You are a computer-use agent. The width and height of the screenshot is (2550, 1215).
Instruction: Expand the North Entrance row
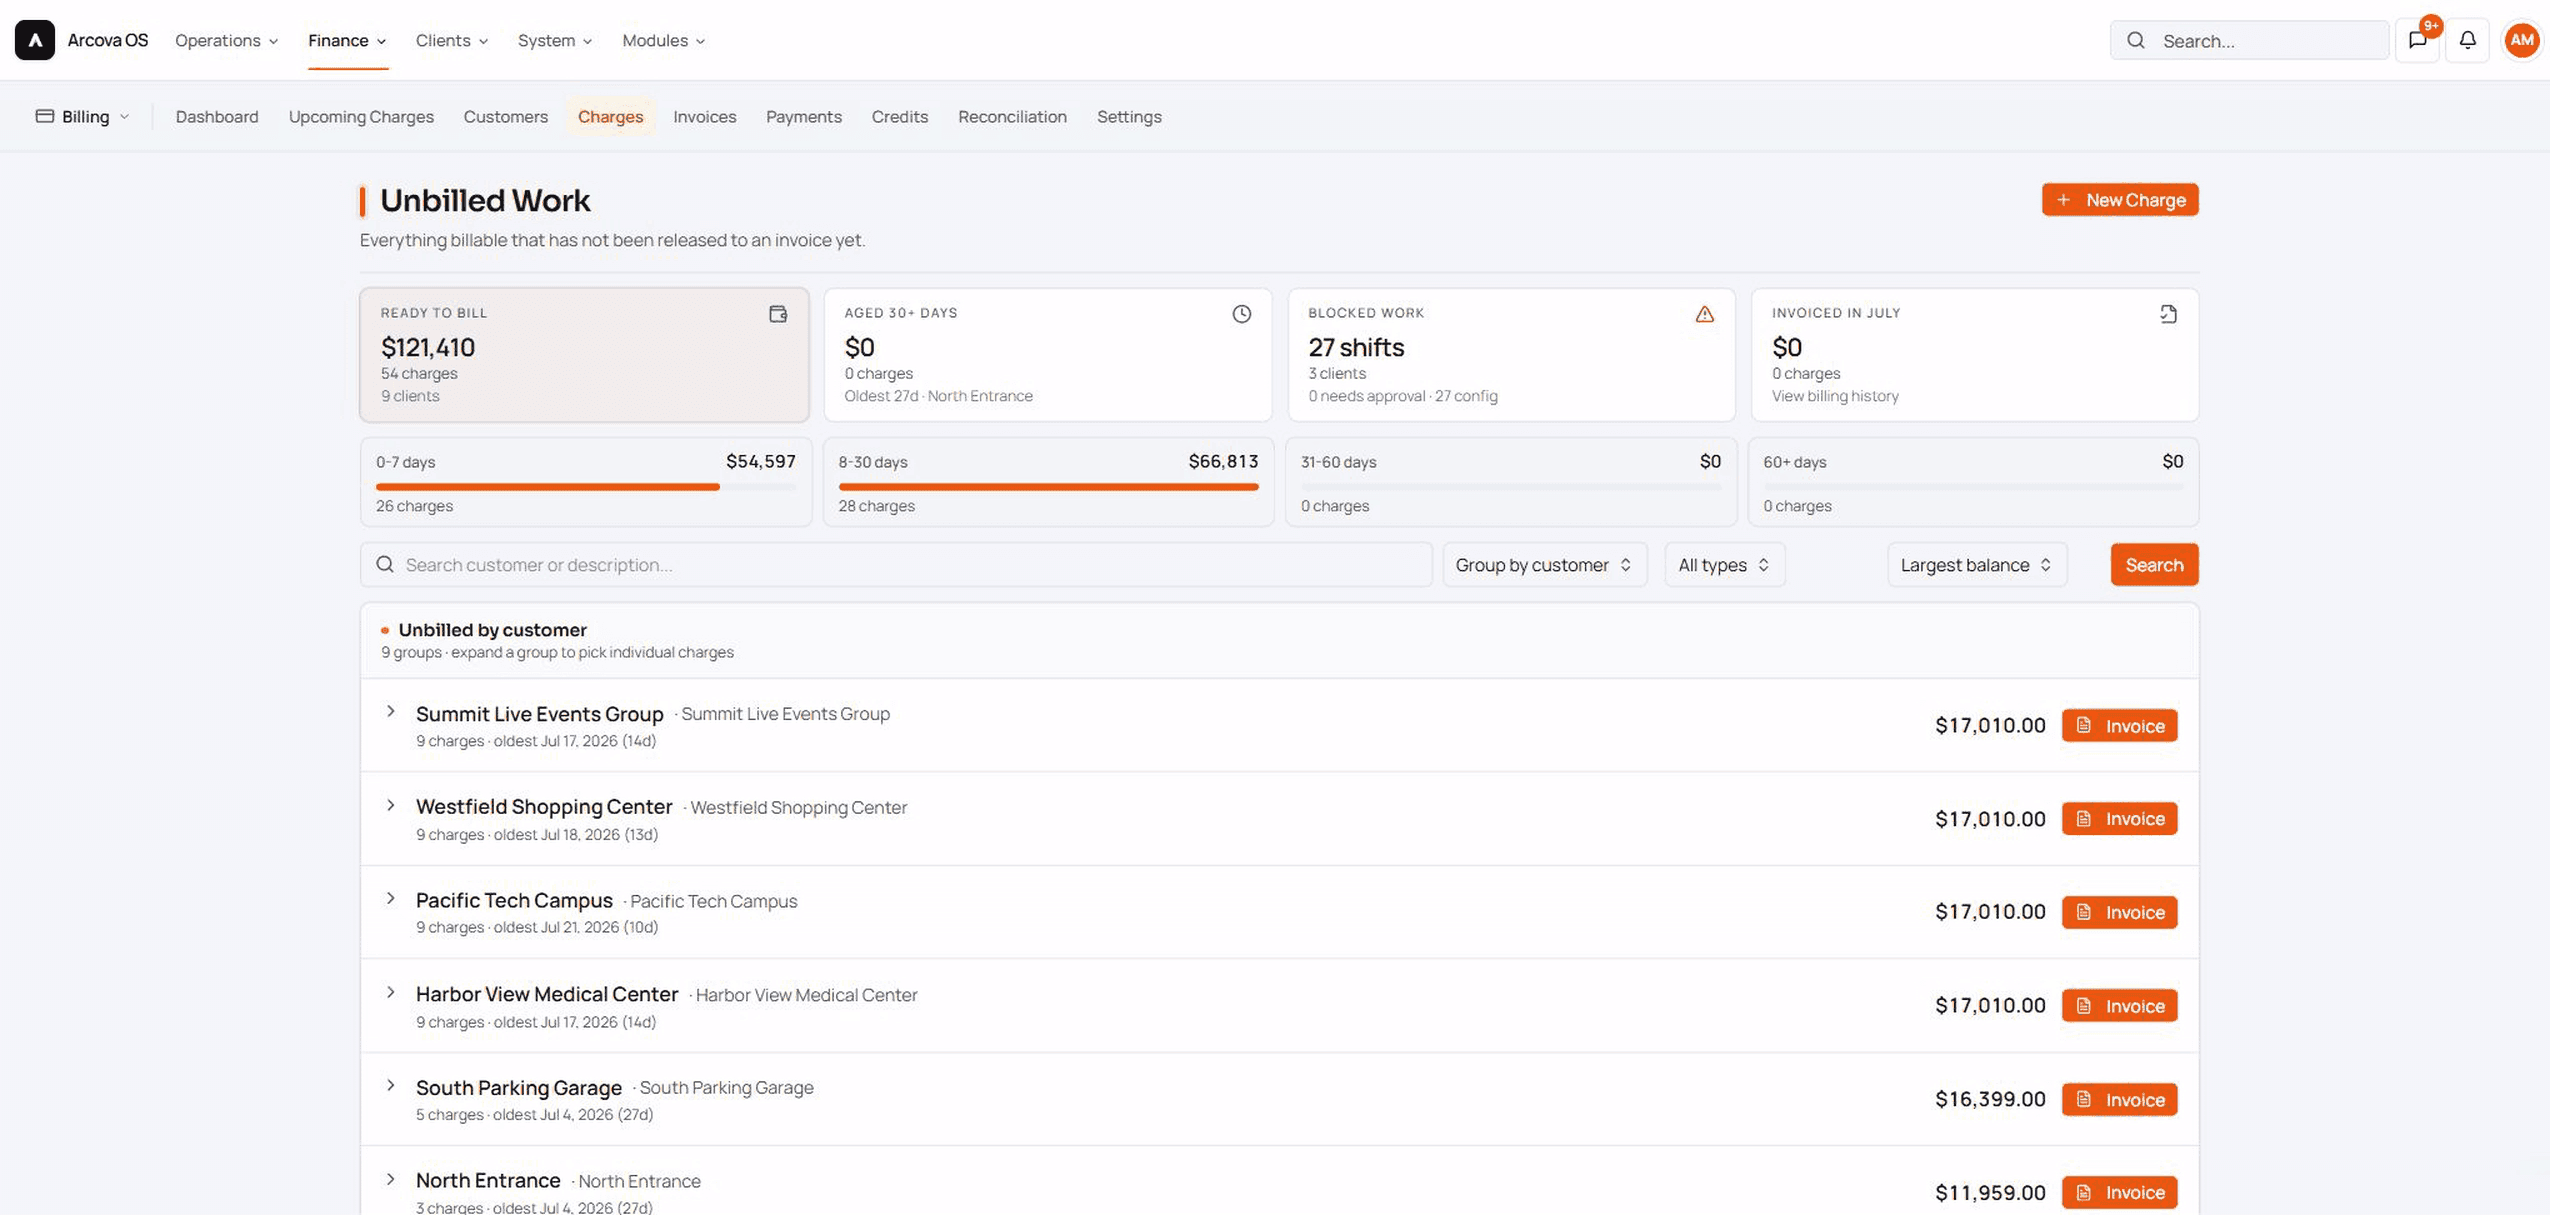(391, 1180)
